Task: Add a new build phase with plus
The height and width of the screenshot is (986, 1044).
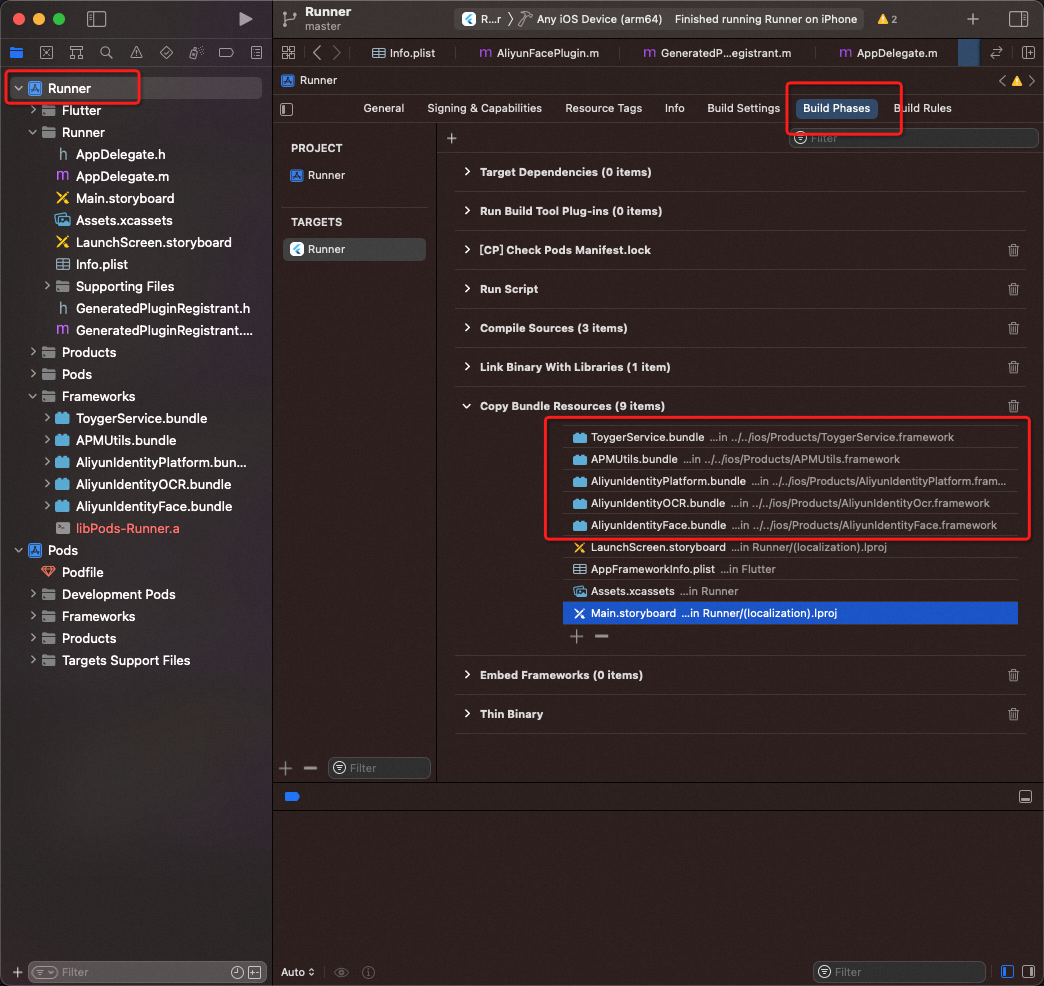Action: point(451,138)
